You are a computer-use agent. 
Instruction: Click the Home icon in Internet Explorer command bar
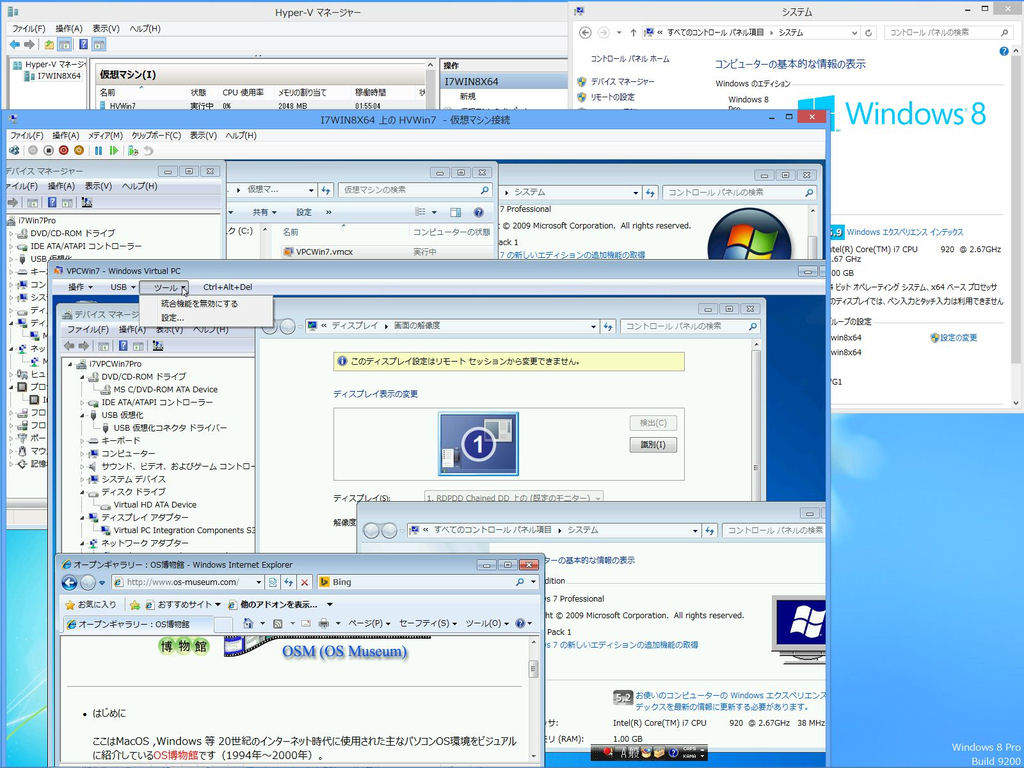[248, 624]
